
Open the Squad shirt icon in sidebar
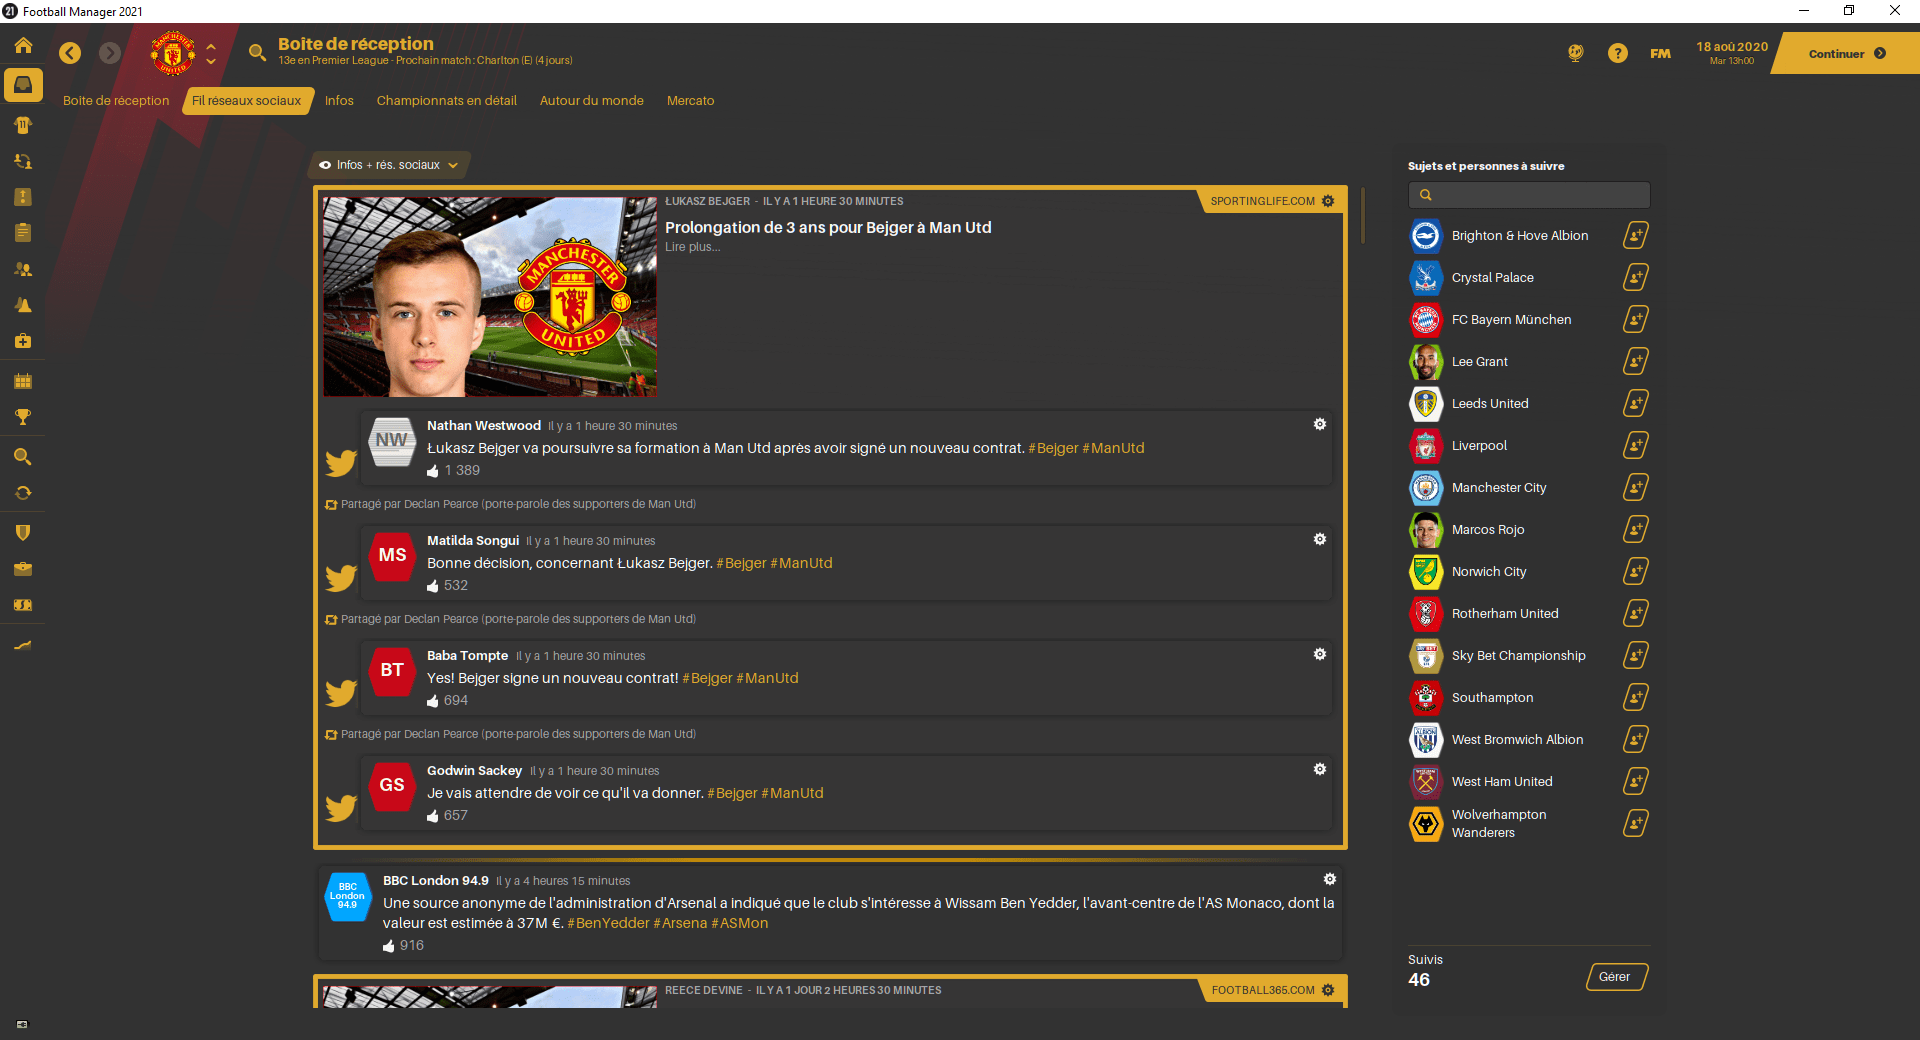tap(23, 125)
